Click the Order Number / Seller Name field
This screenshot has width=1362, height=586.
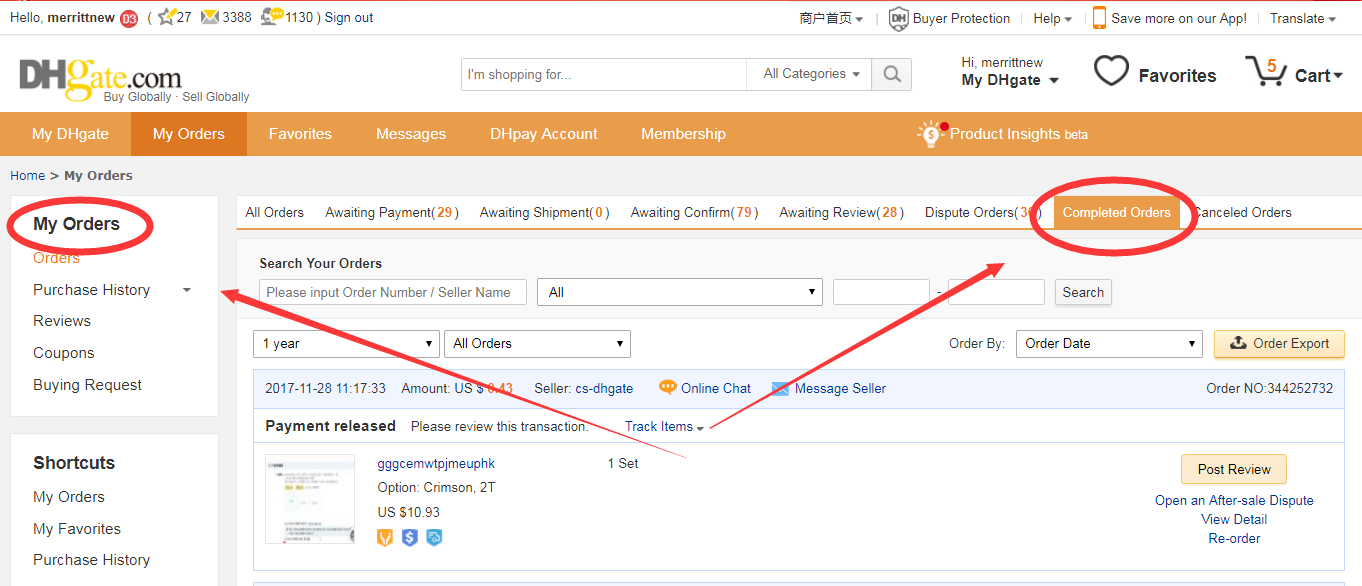pos(393,292)
